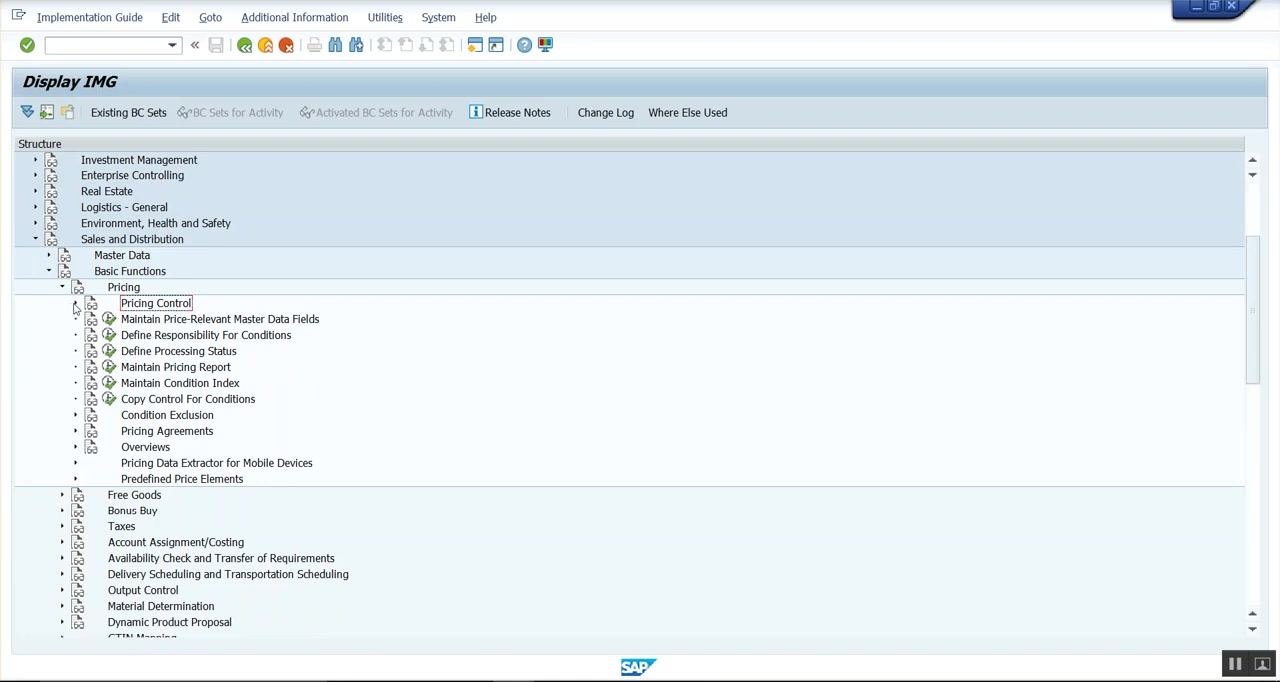Open documentation icon for Sales and Distribution
Screen dimensions: 1280x682
coord(51,239)
